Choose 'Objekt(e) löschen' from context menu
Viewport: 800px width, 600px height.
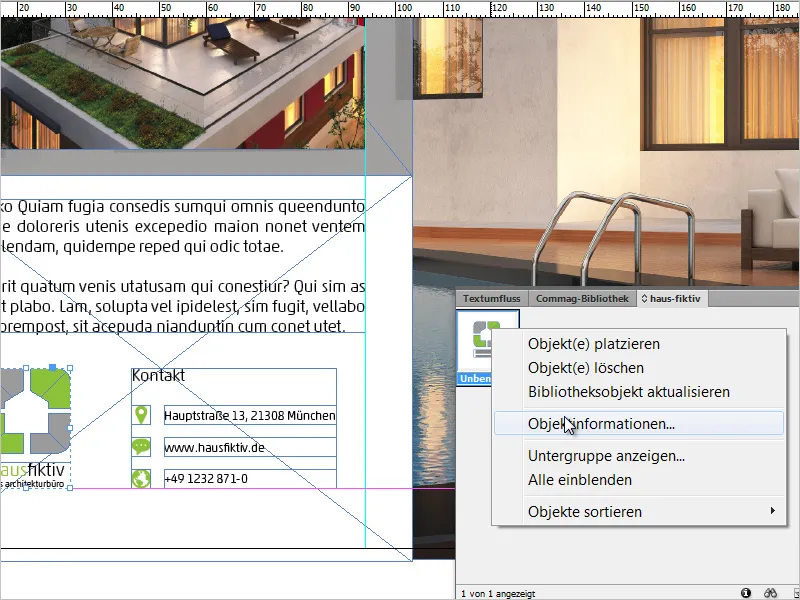586,368
